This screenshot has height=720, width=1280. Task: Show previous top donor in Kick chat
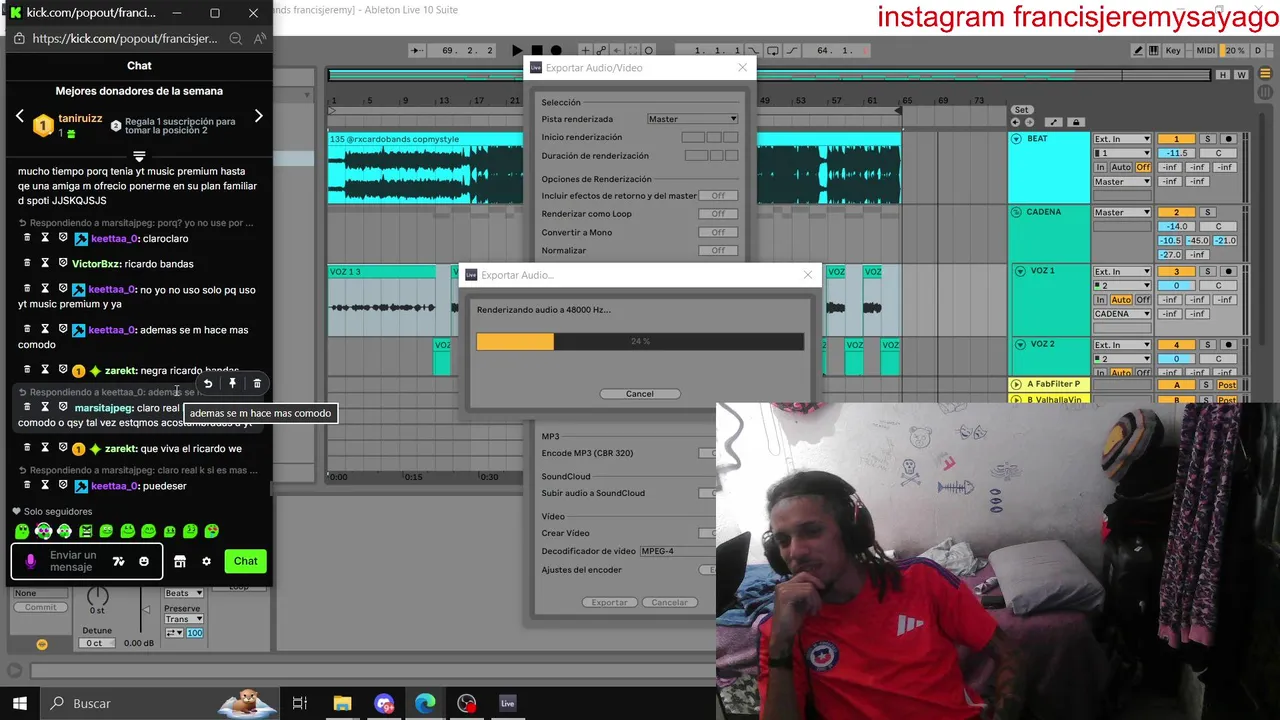[x=19, y=116]
